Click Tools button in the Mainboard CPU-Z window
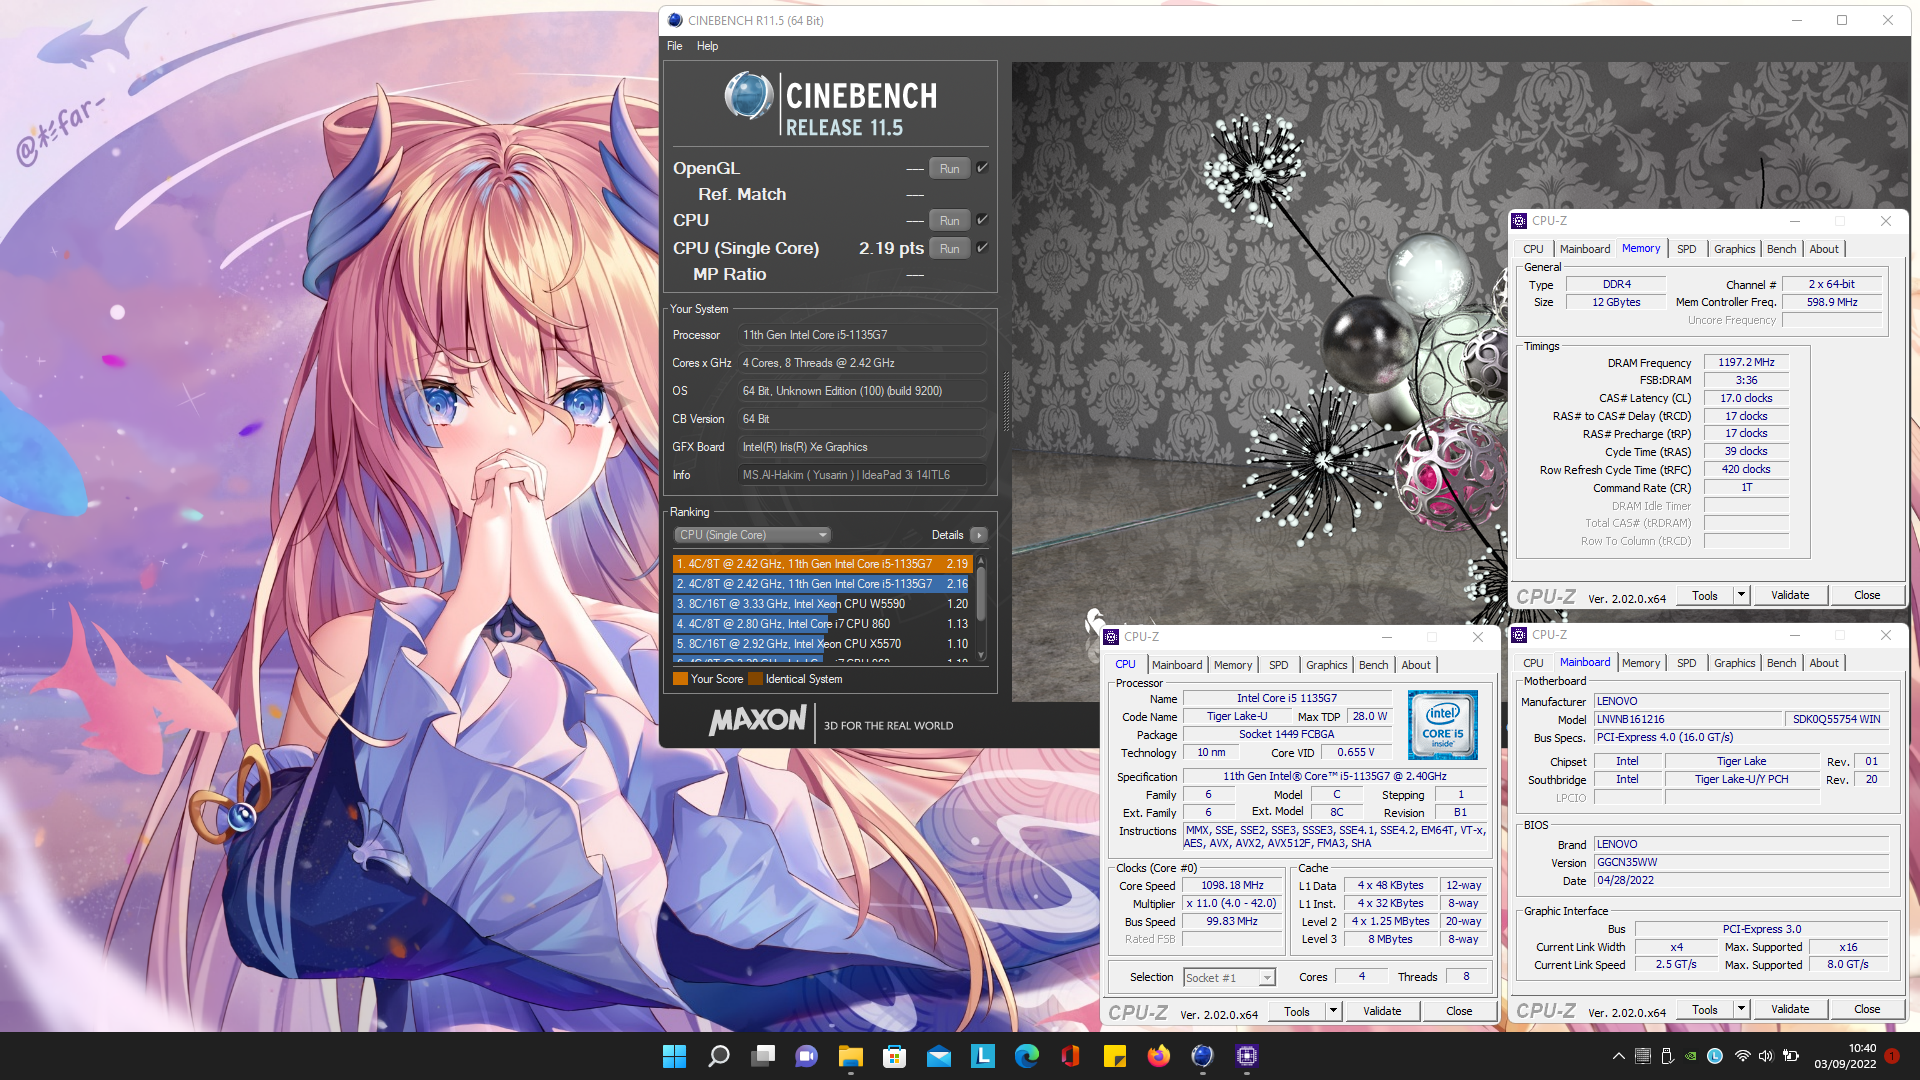The image size is (1920, 1080). click(1705, 1009)
